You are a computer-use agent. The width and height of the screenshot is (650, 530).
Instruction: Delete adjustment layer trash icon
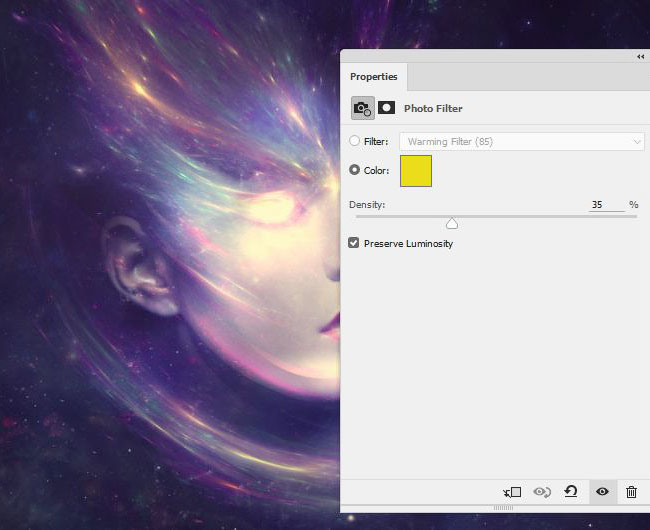631,492
